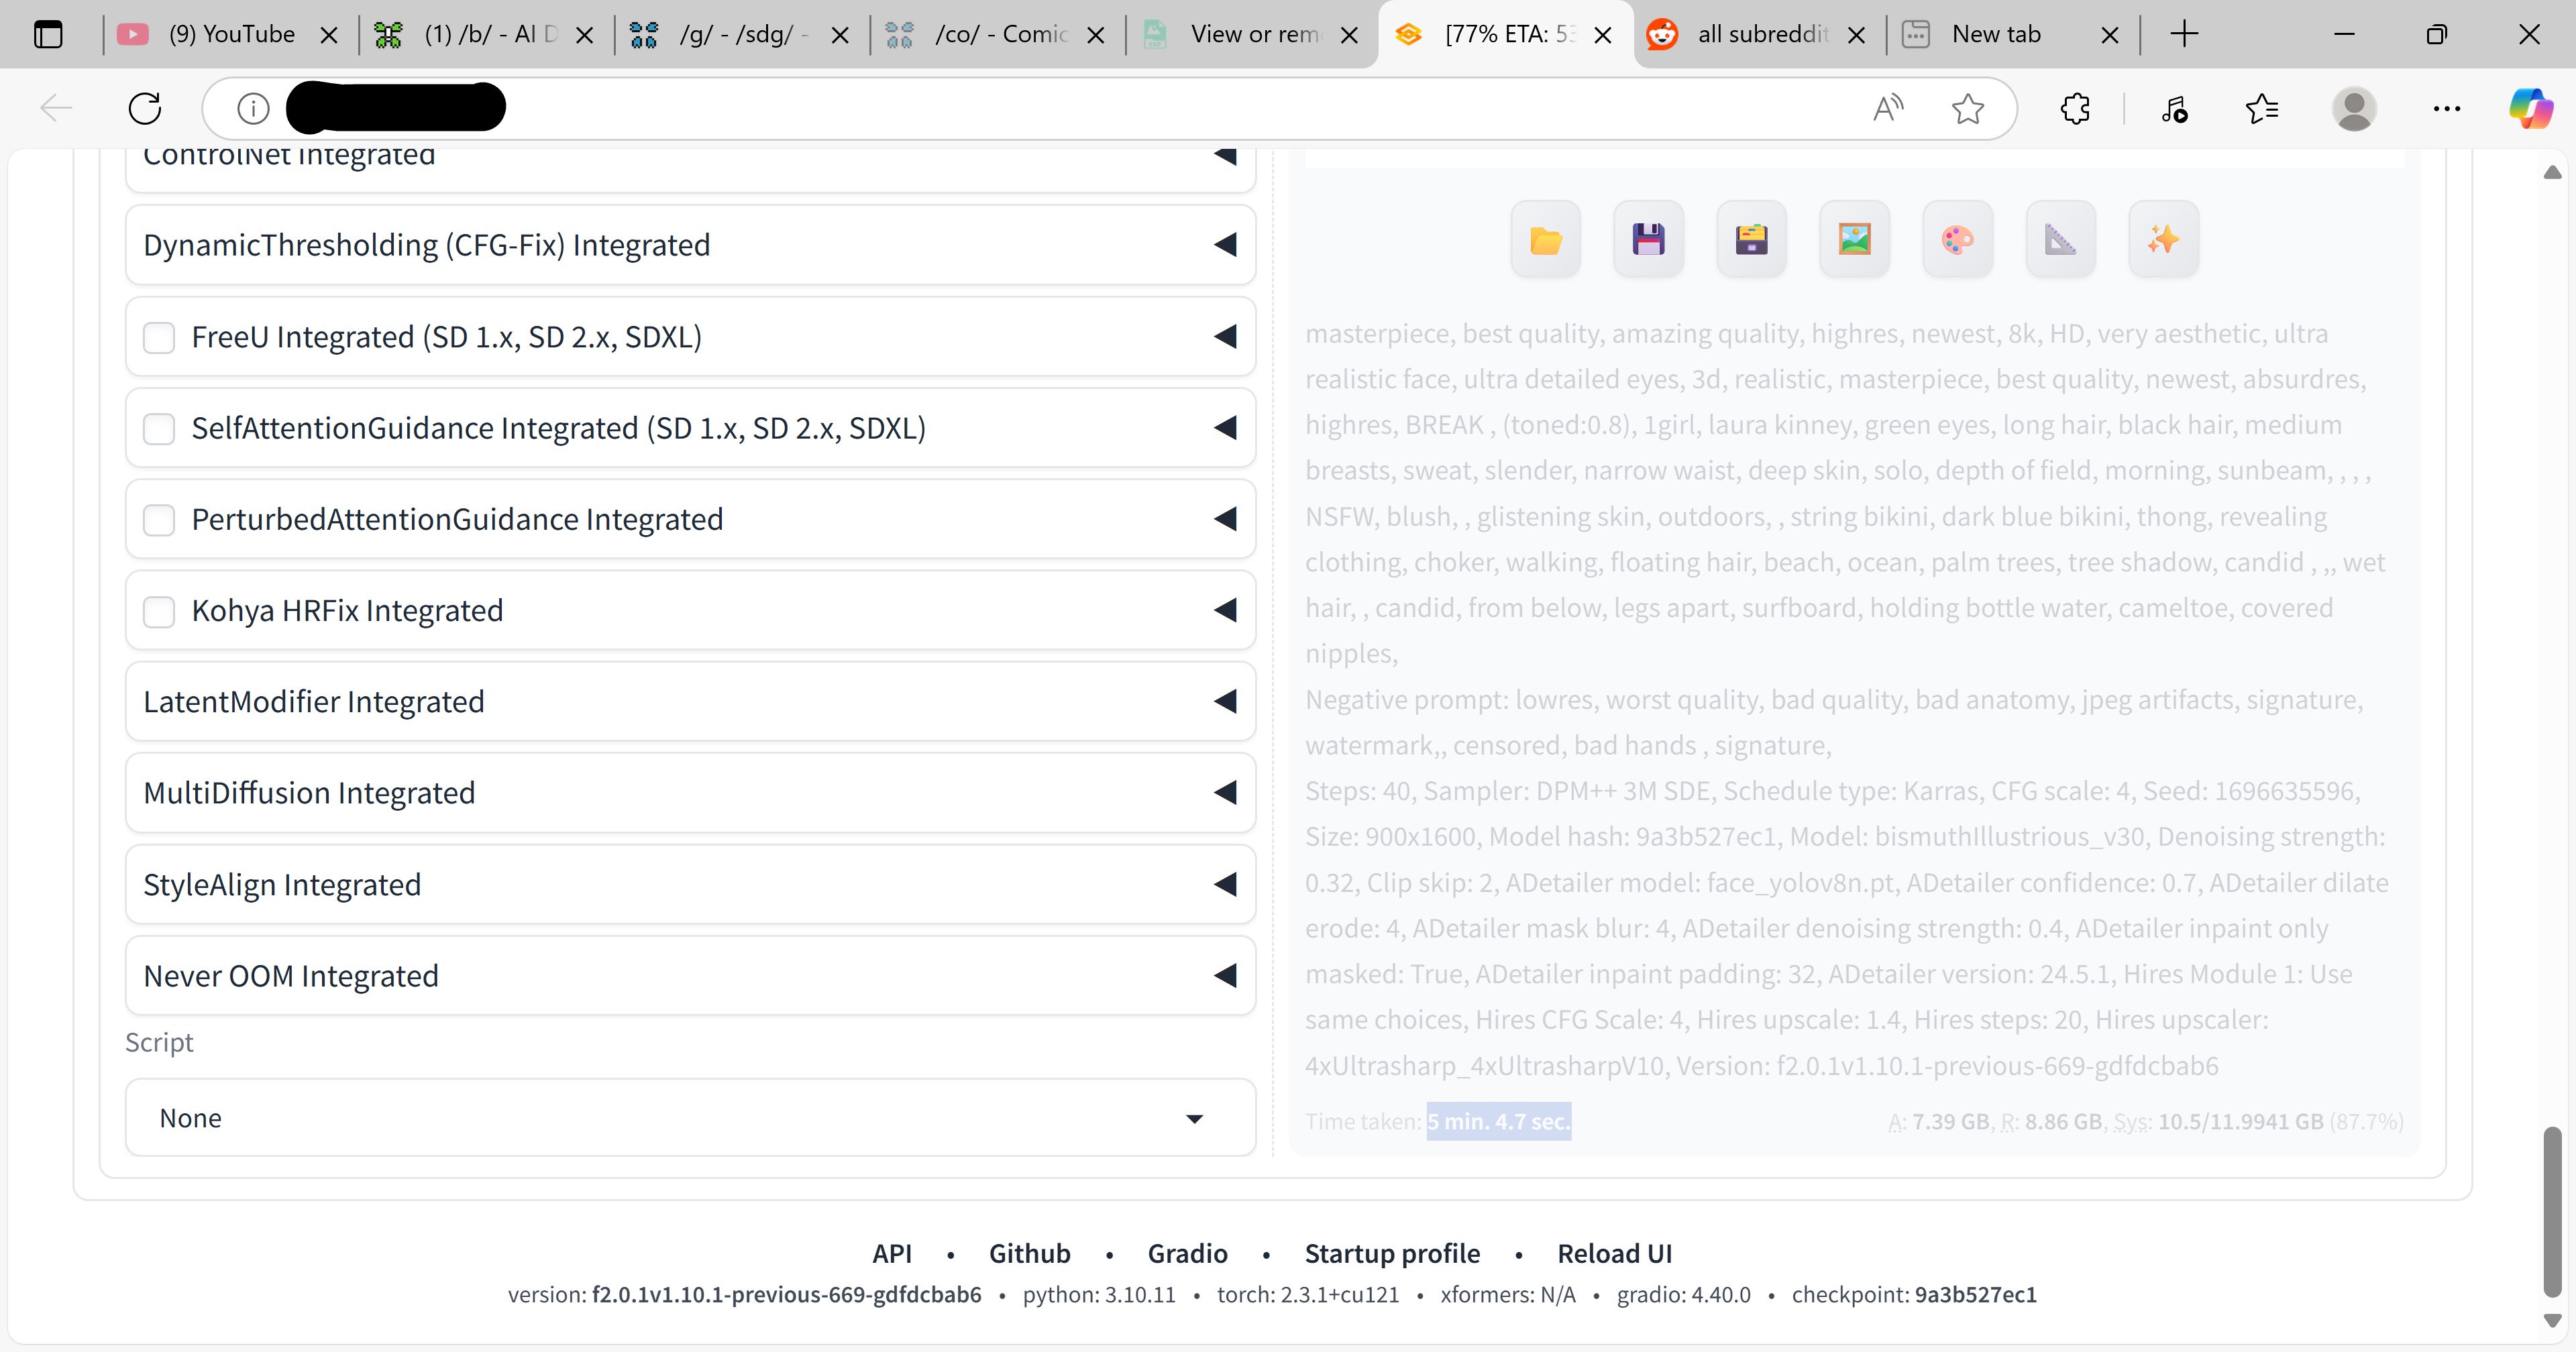Screen dimensions: 2576x1352
Task: Send image to img2img picture icon
Action: pos(1855,240)
